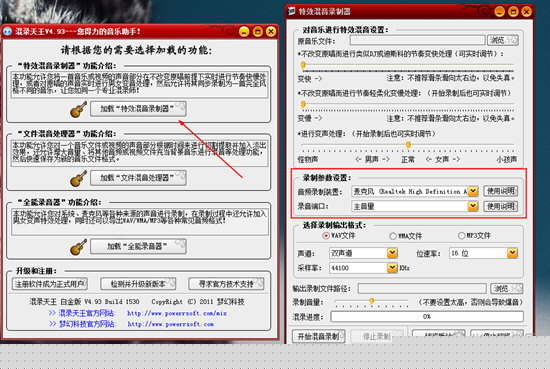Click the 混录天王 白金版 V4.93 Build 1530 text

pyautogui.click(x=84, y=302)
